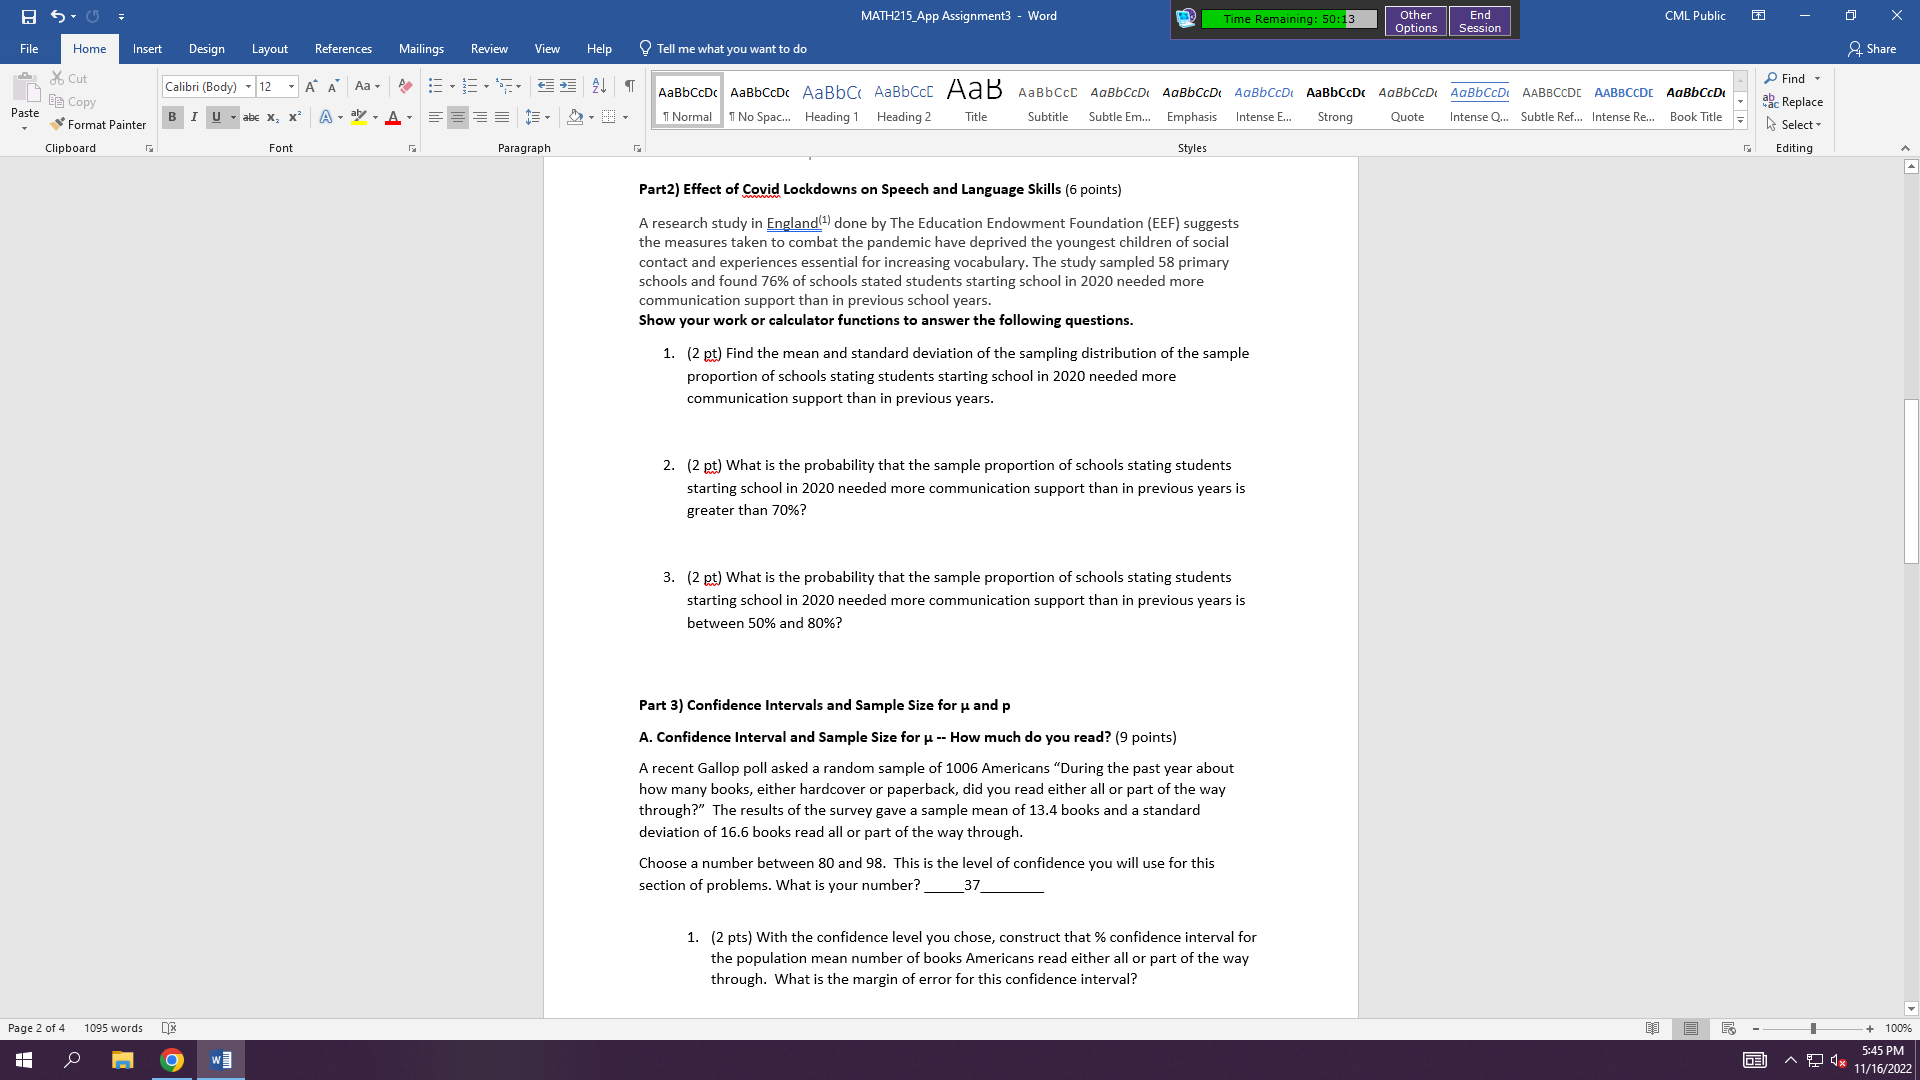Click the Share button
This screenshot has width=1920, height=1080.
tap(1871, 48)
